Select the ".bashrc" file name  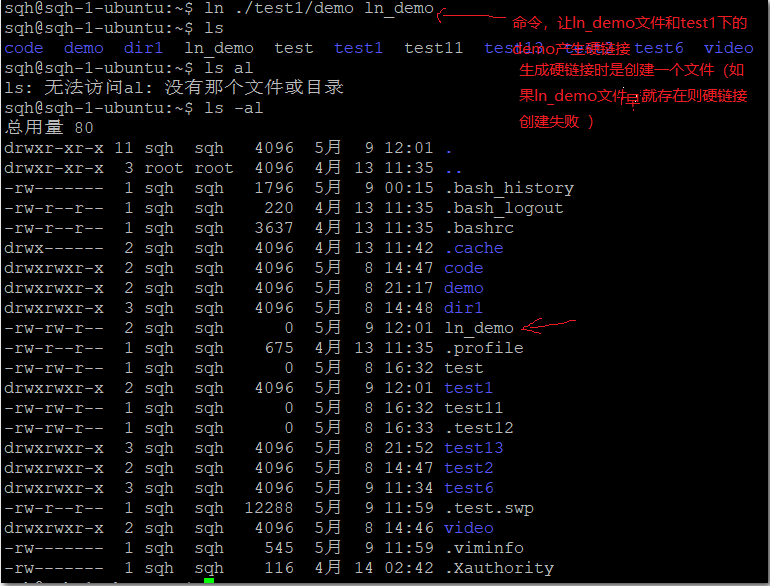pos(479,228)
